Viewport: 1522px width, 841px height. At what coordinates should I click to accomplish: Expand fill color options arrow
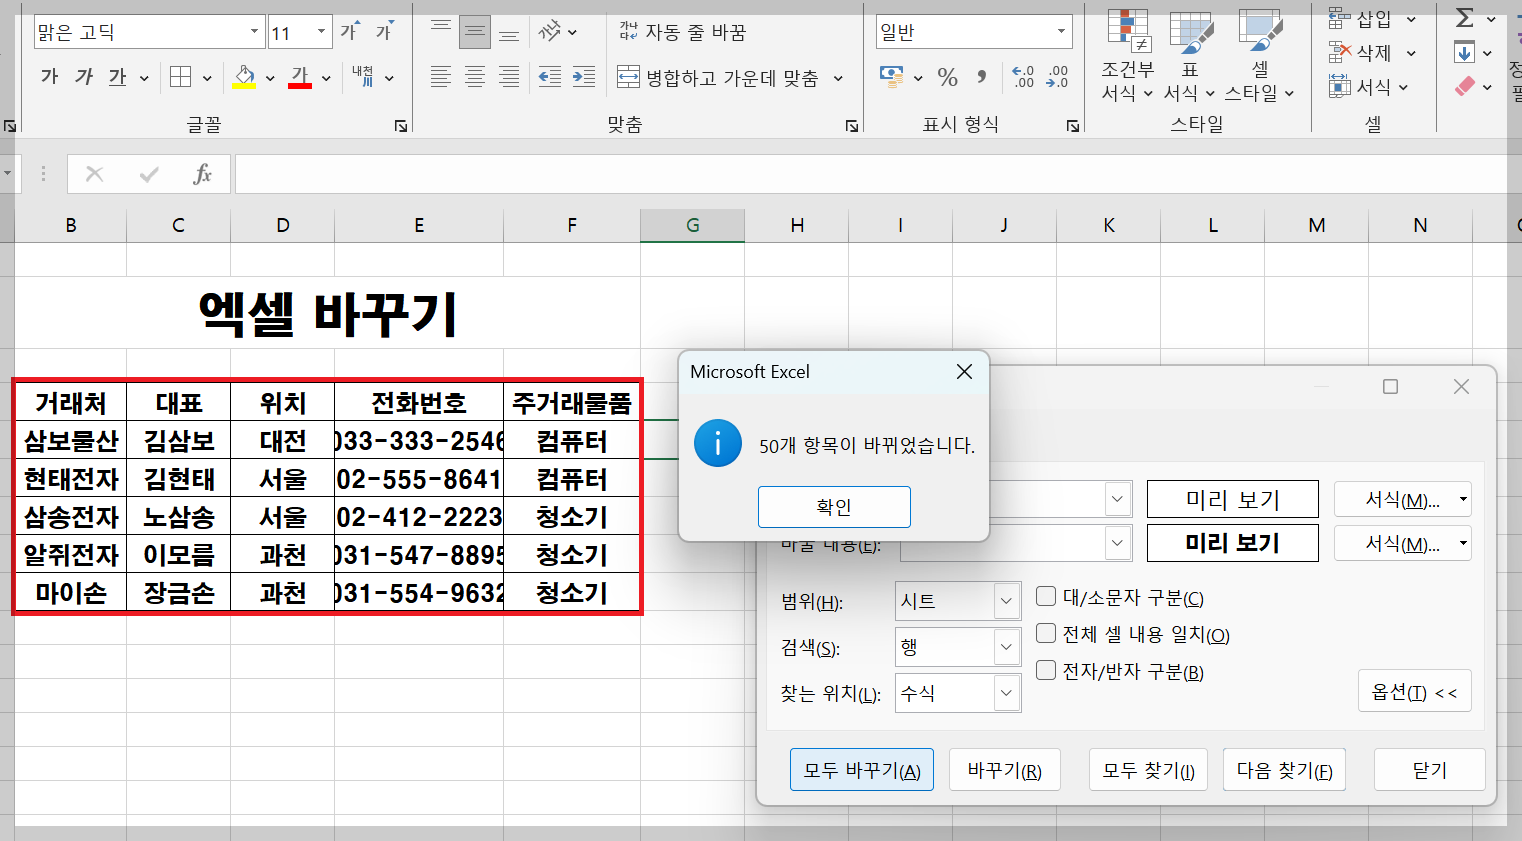tap(270, 77)
